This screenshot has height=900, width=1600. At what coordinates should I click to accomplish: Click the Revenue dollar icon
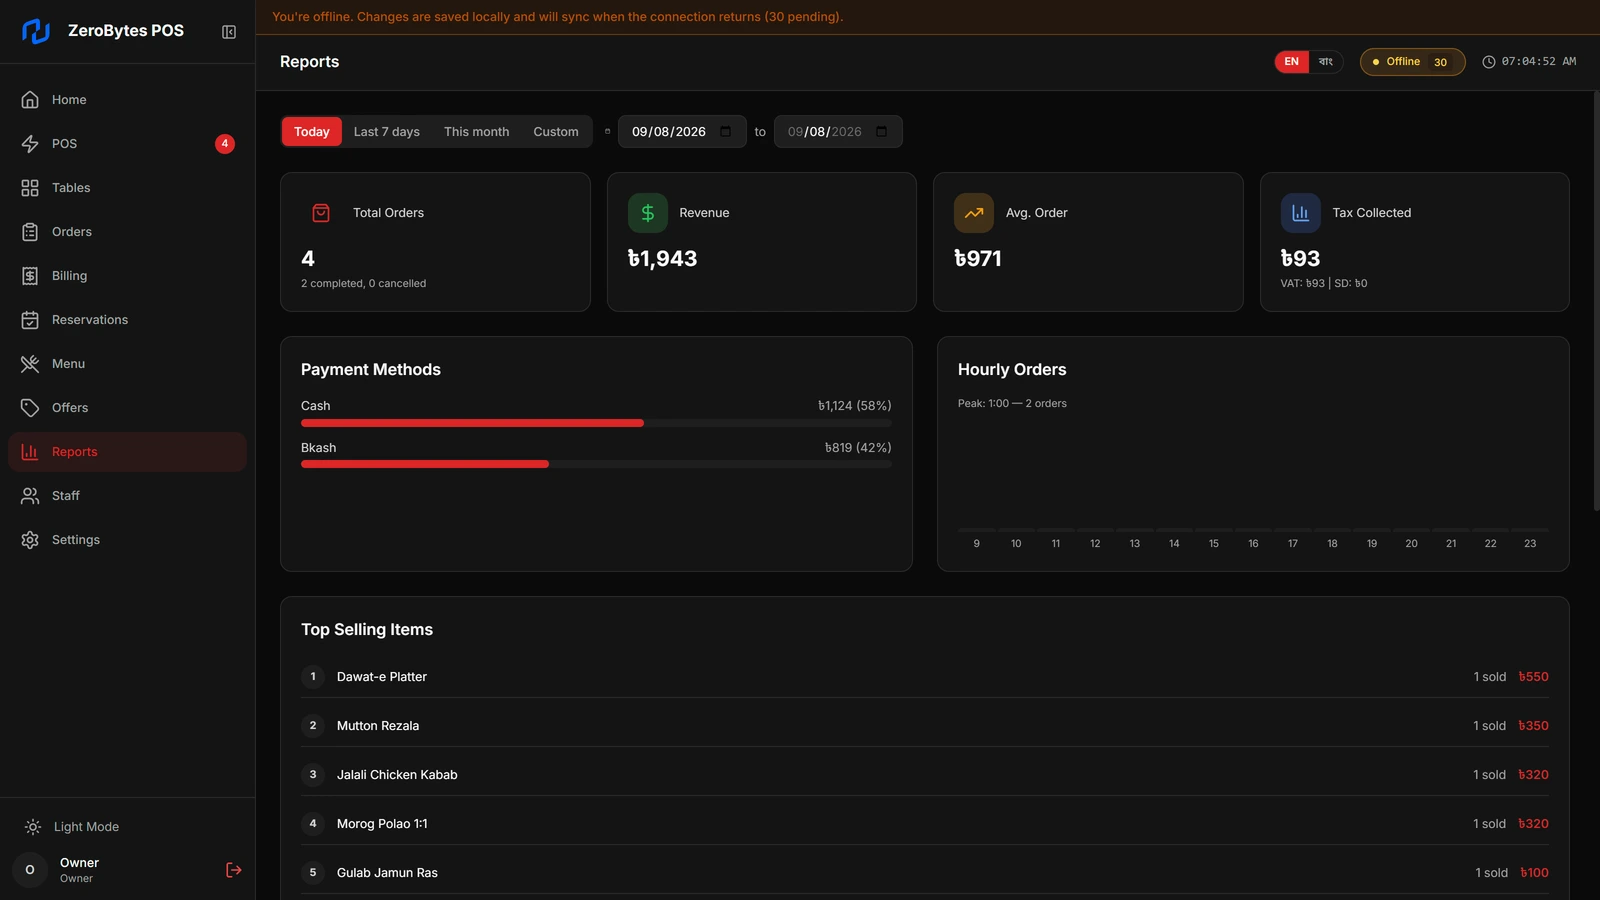(648, 213)
